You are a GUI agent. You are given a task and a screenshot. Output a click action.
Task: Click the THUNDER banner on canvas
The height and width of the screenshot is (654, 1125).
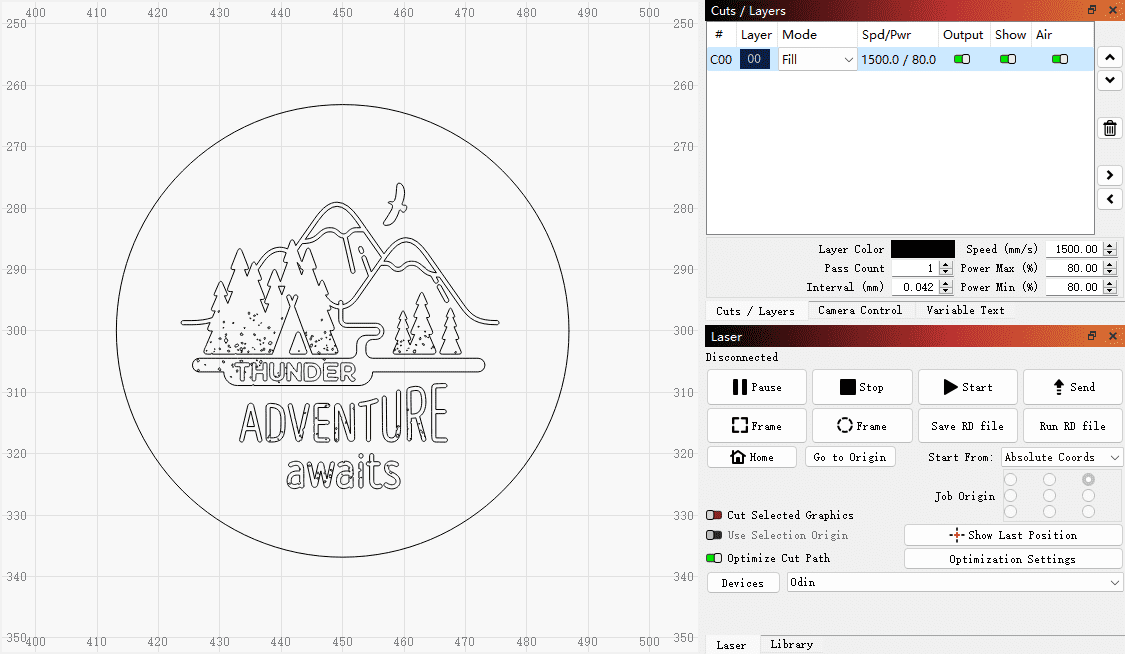294,371
